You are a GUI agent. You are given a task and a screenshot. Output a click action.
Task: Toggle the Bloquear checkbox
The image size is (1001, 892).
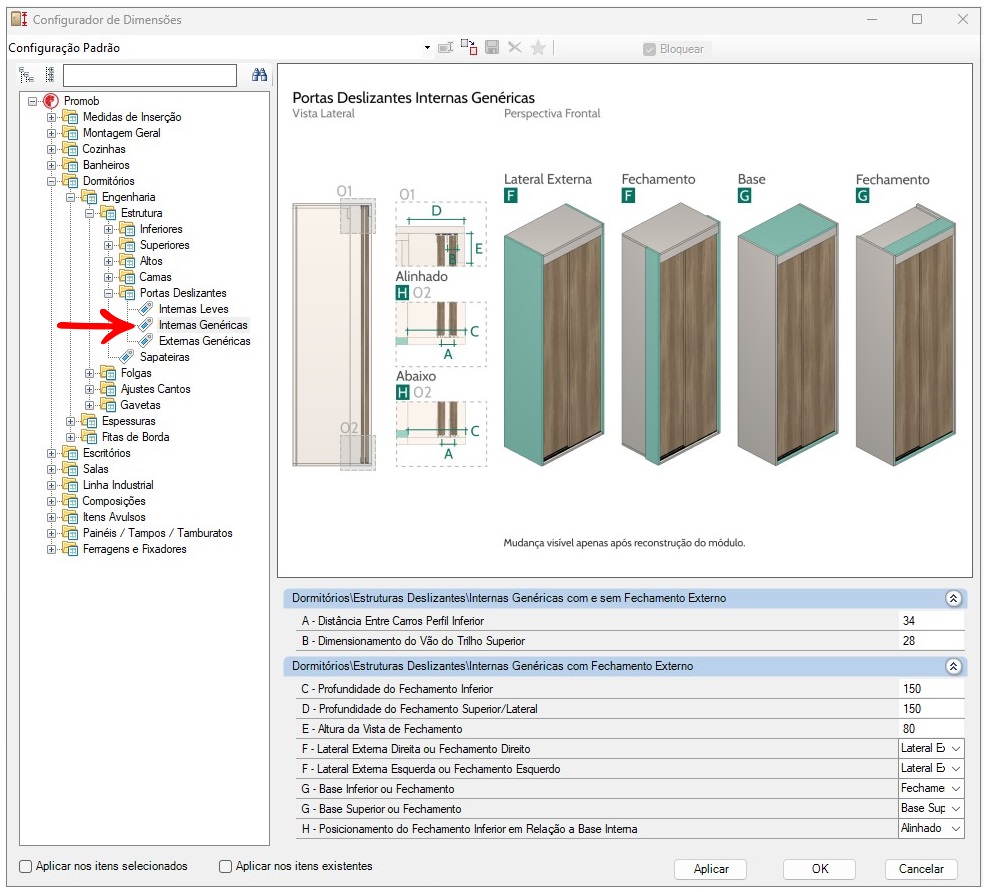click(x=649, y=49)
